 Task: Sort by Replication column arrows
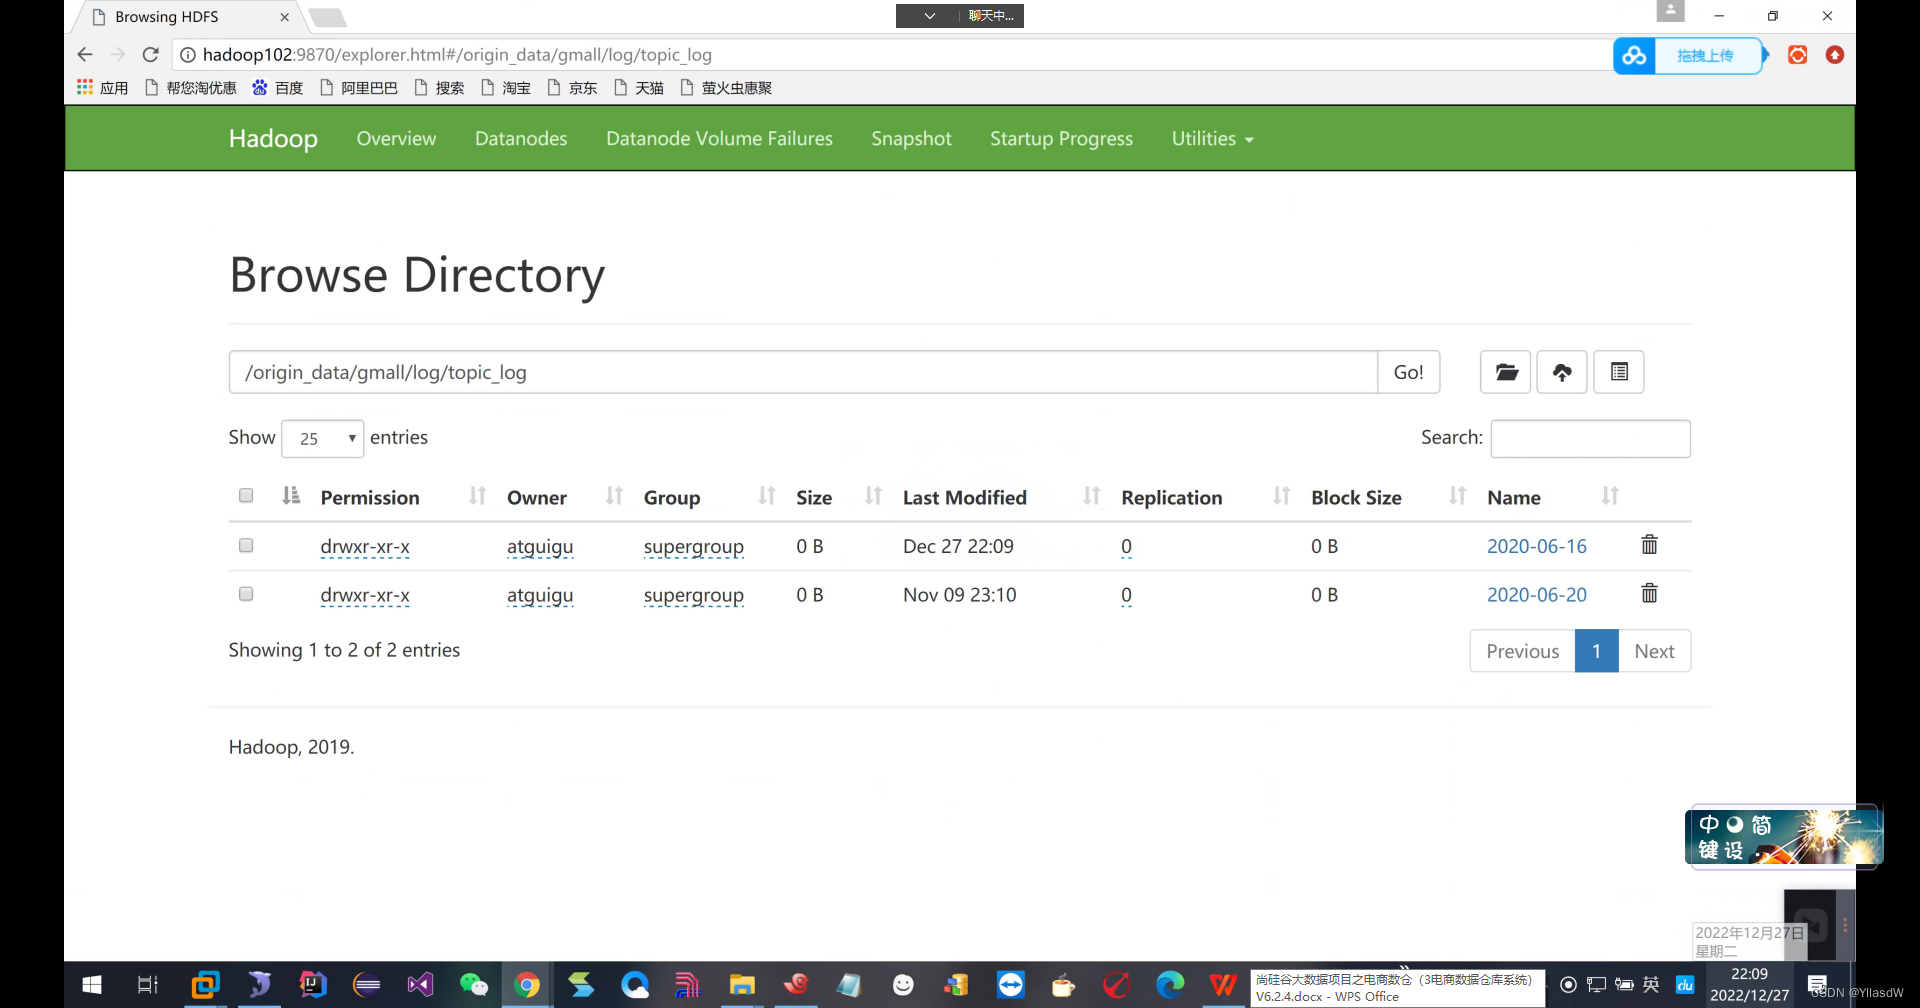1281,496
